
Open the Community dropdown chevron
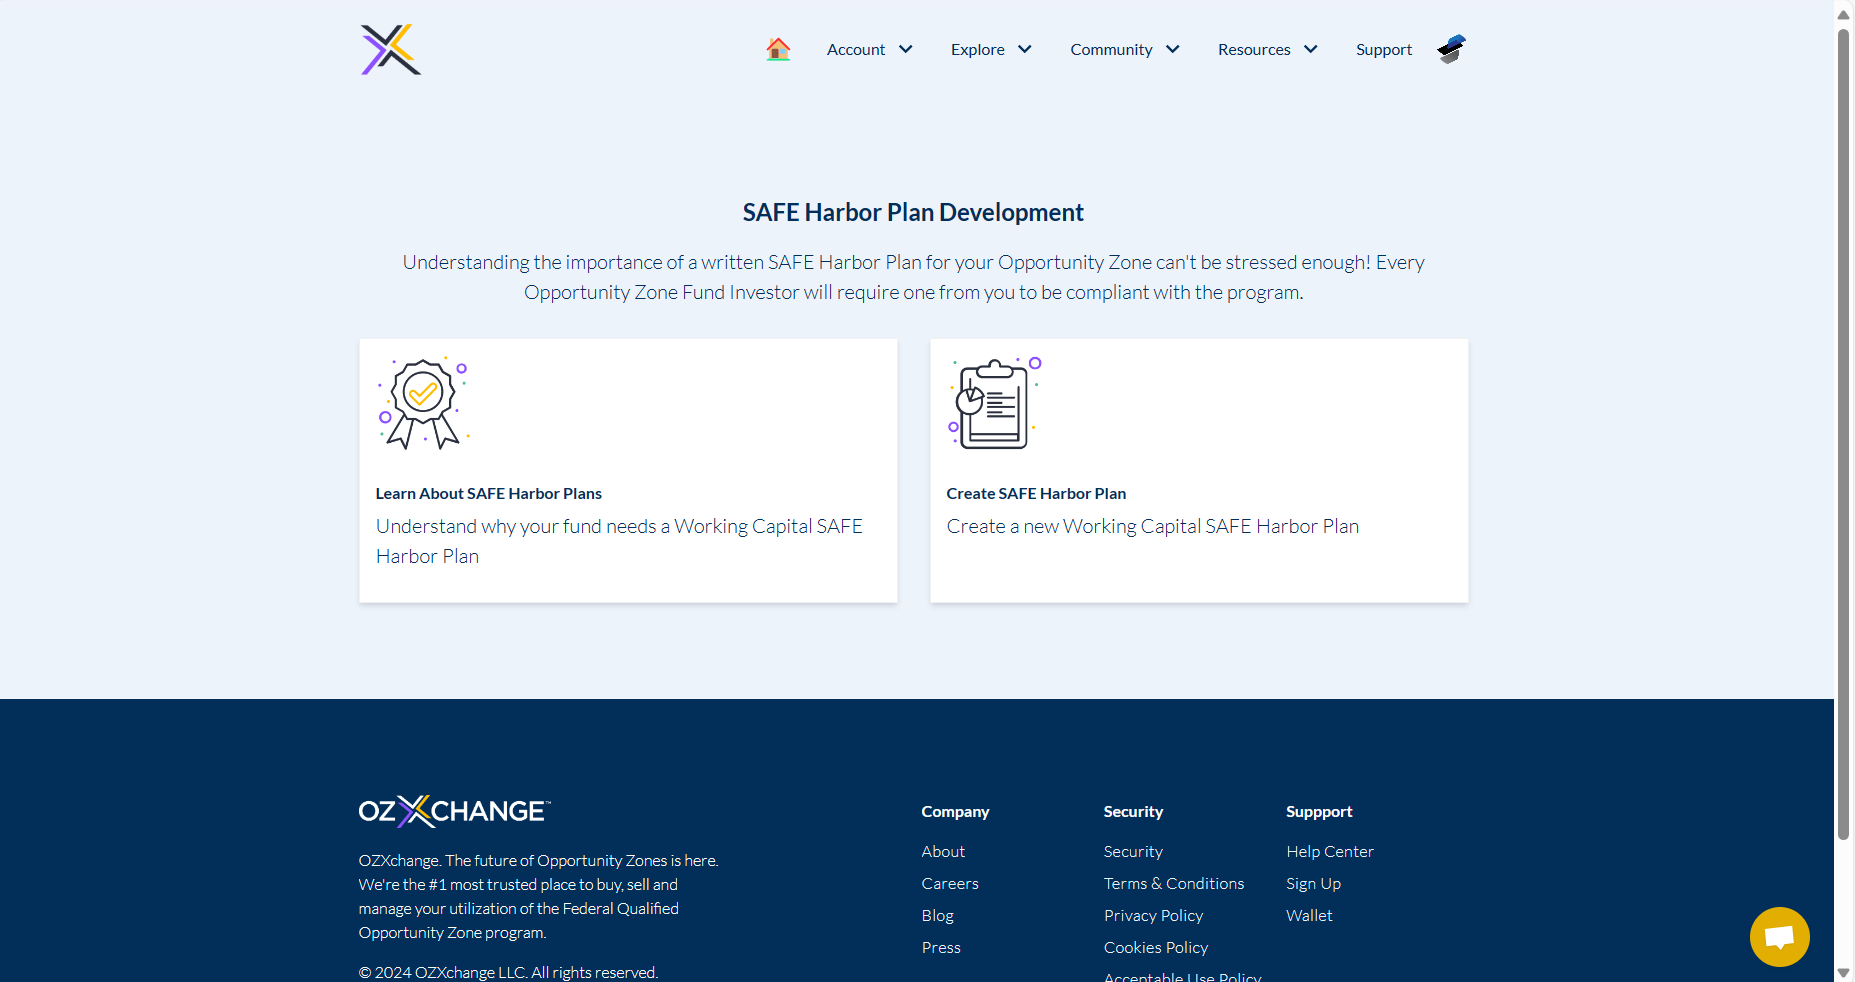(1173, 49)
